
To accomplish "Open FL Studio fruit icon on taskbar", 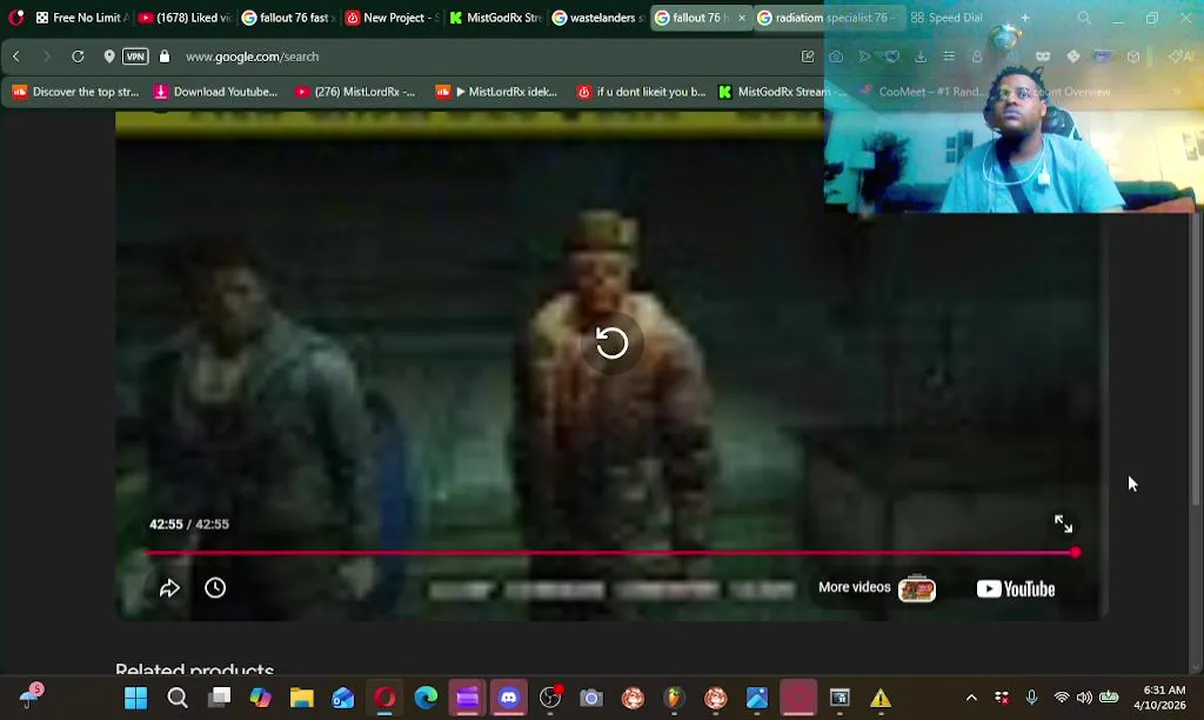I will tap(674, 698).
